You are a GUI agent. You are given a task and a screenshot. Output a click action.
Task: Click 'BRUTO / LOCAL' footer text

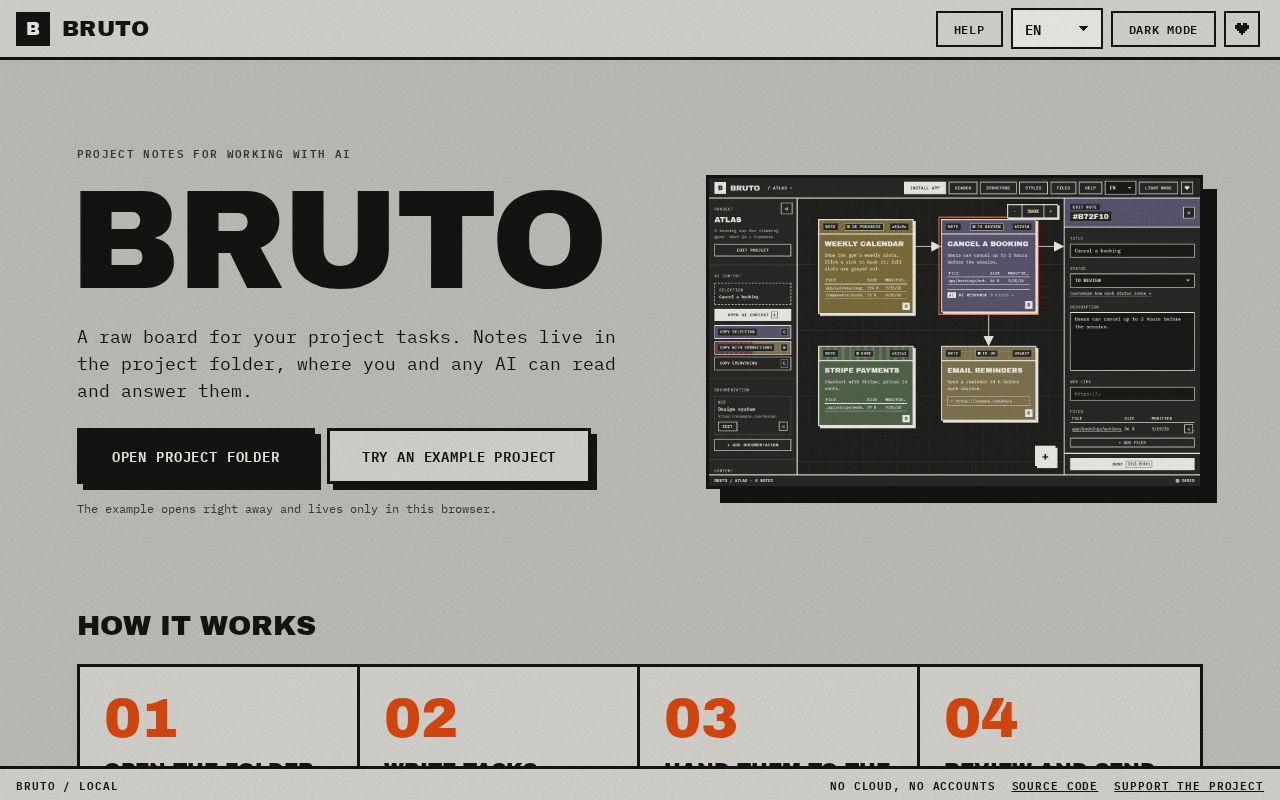pyautogui.click(x=67, y=786)
